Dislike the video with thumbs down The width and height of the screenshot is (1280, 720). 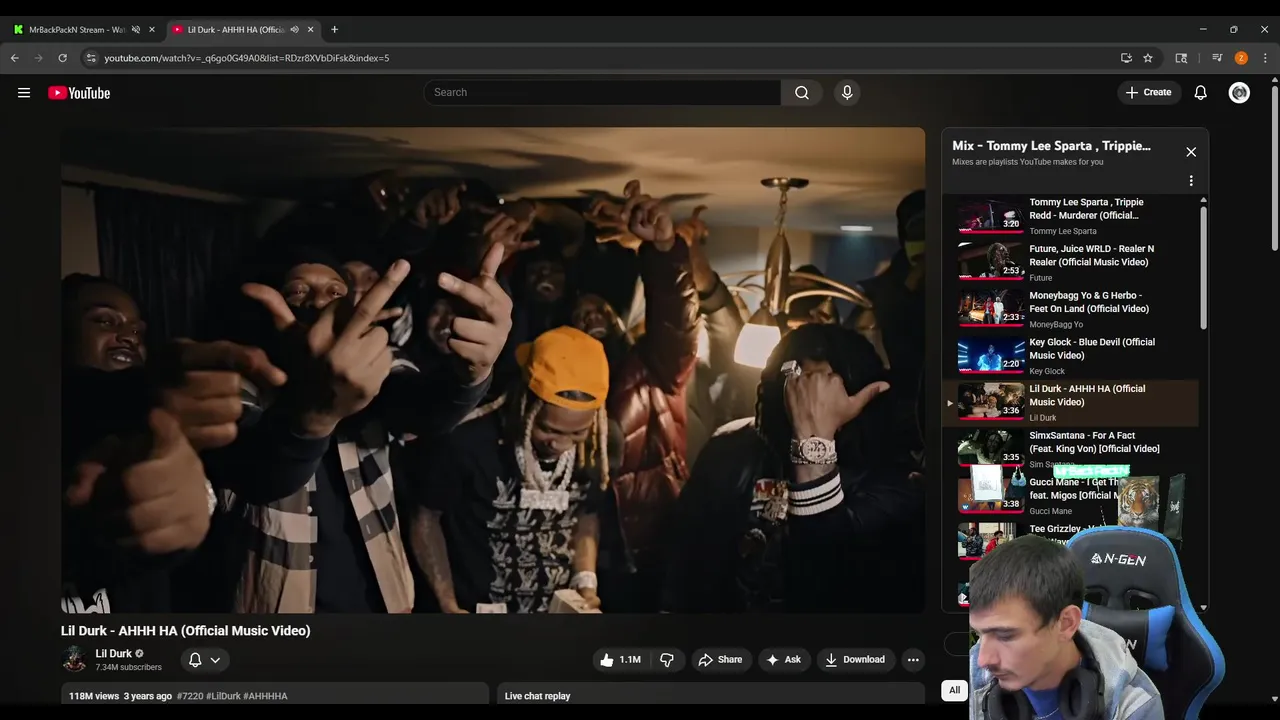point(667,659)
